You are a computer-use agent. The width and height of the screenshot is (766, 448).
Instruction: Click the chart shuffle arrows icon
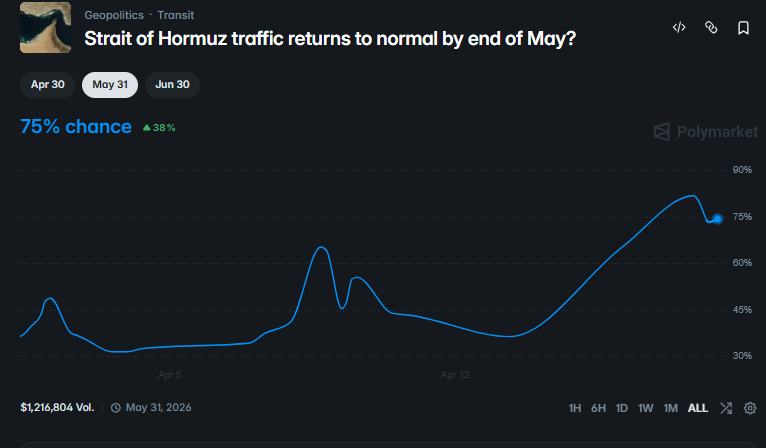coord(726,408)
